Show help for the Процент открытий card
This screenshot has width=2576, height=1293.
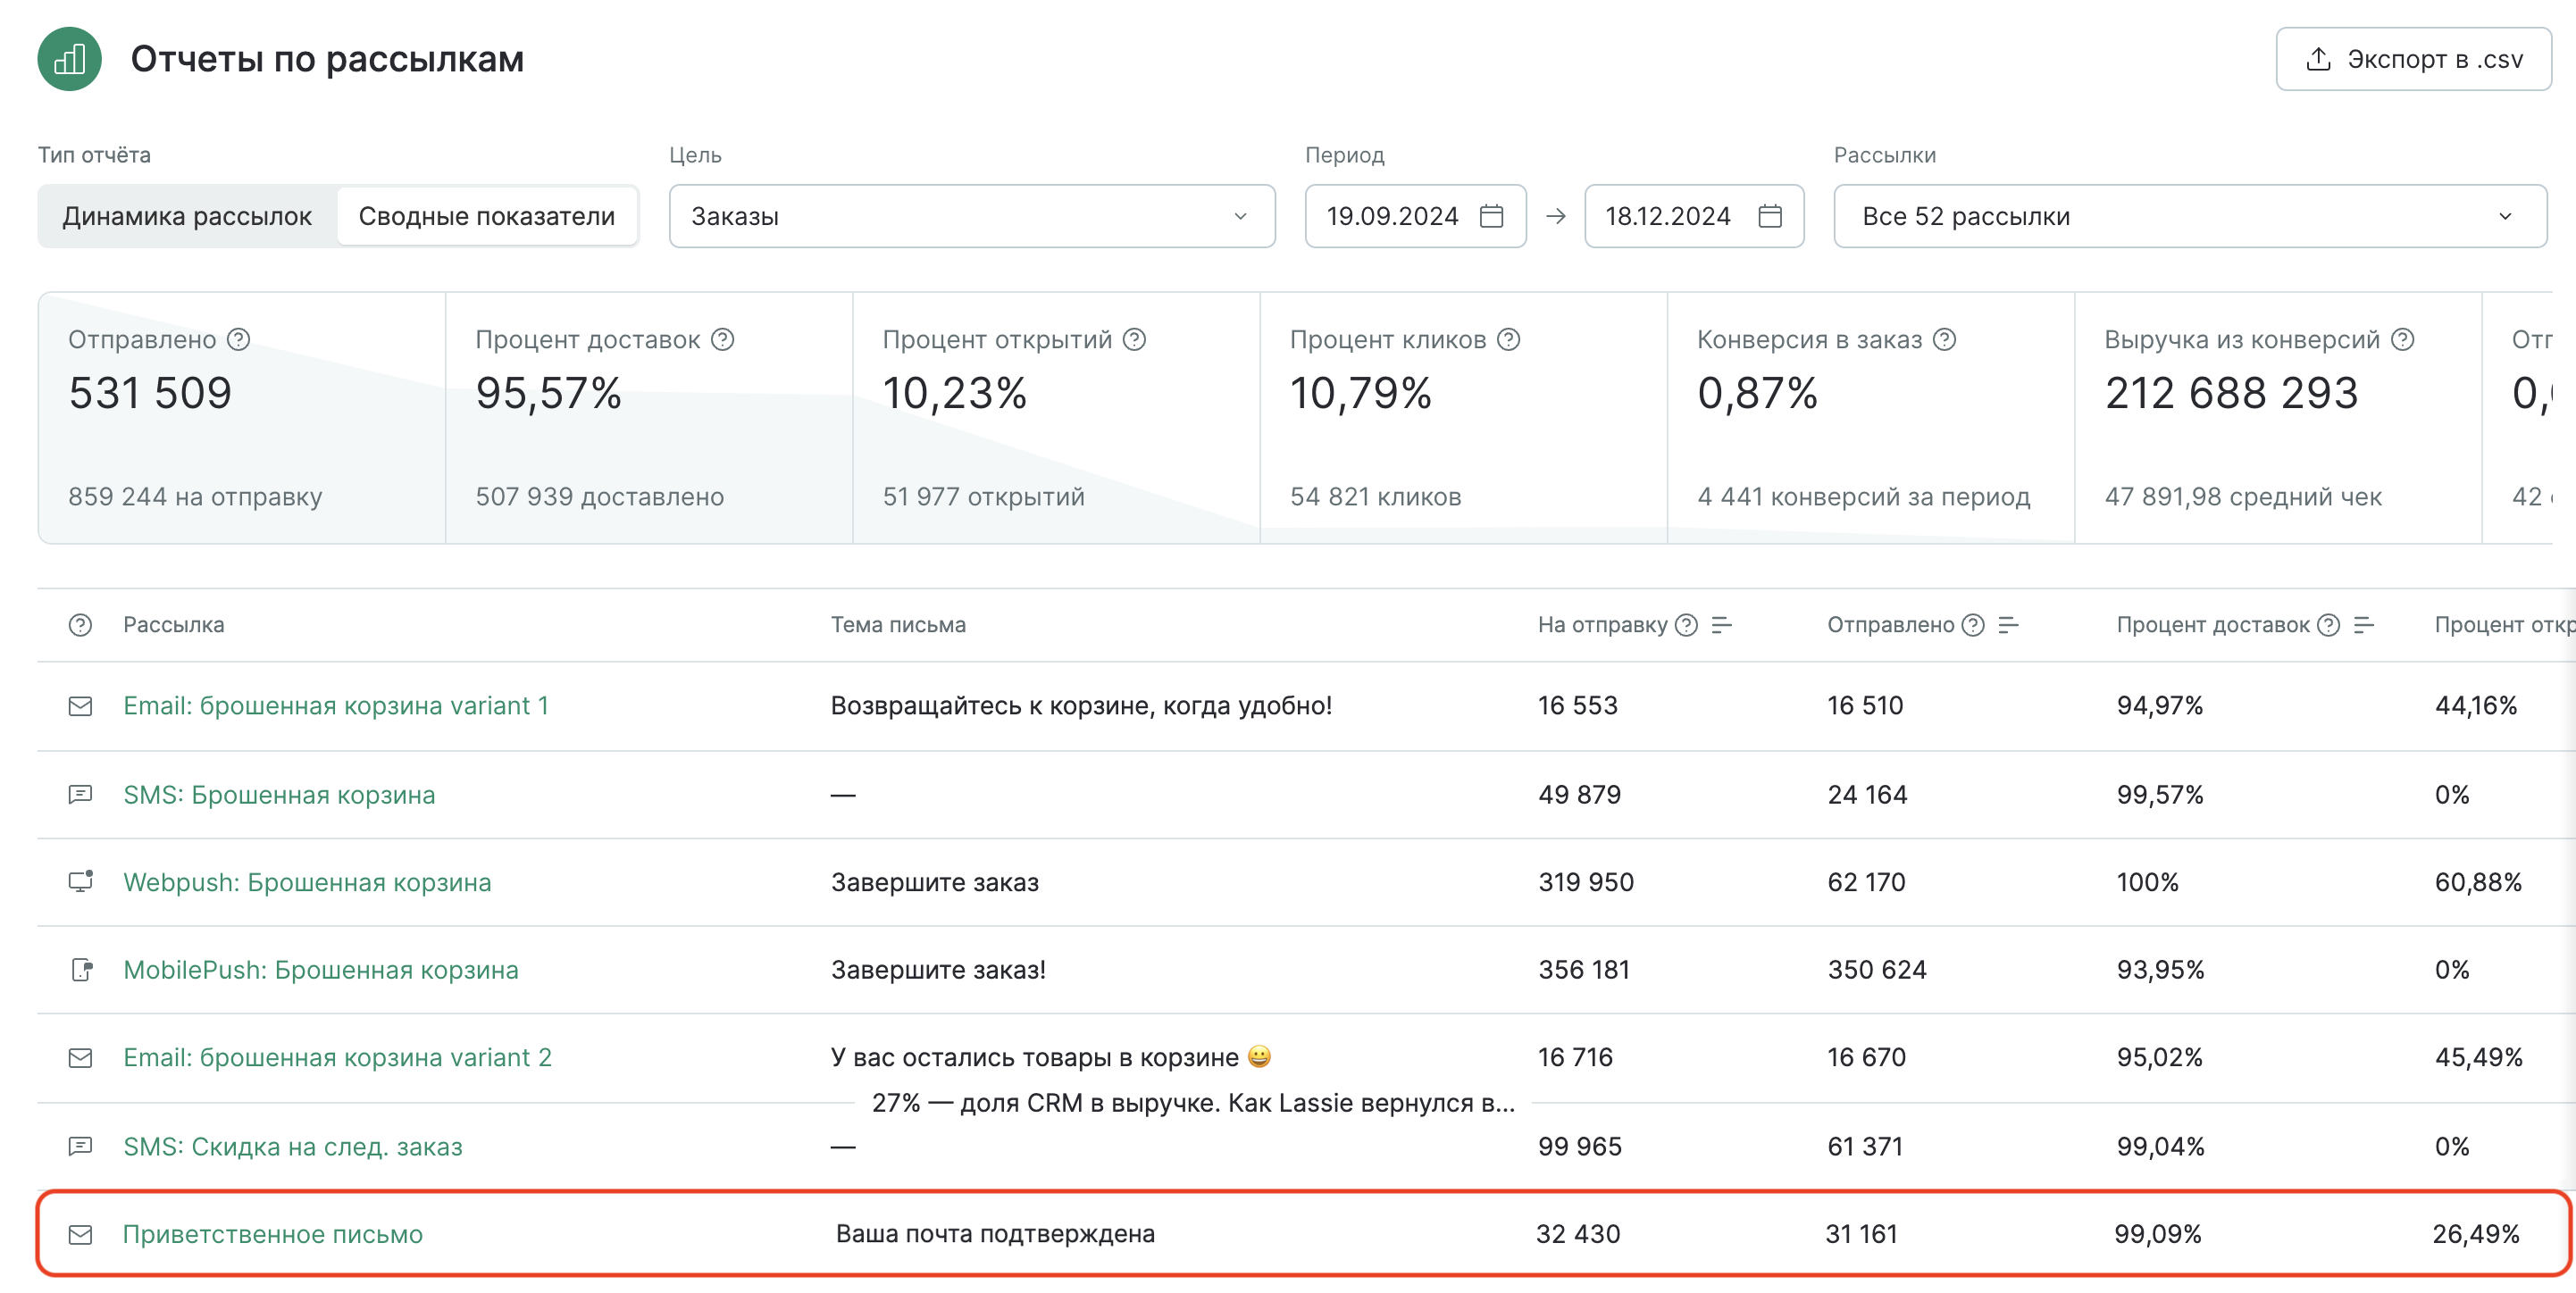(x=1134, y=340)
